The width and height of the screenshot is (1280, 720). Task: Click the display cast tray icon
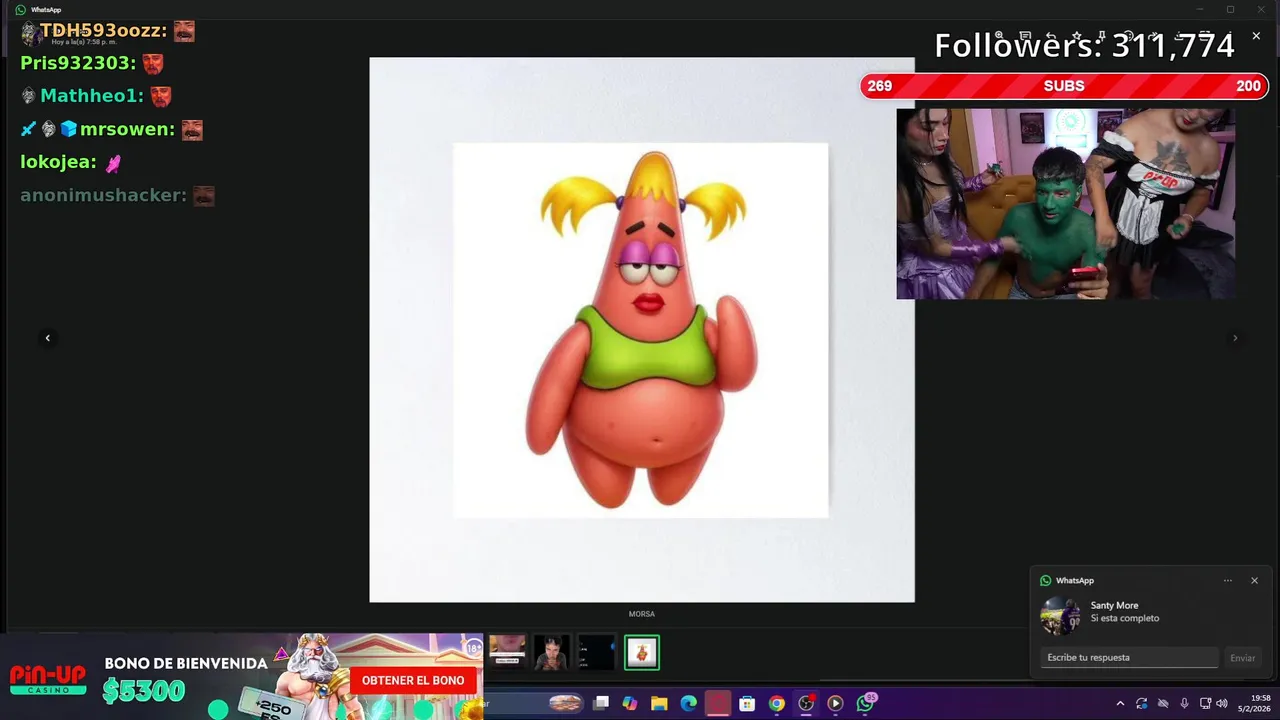(x=1206, y=704)
